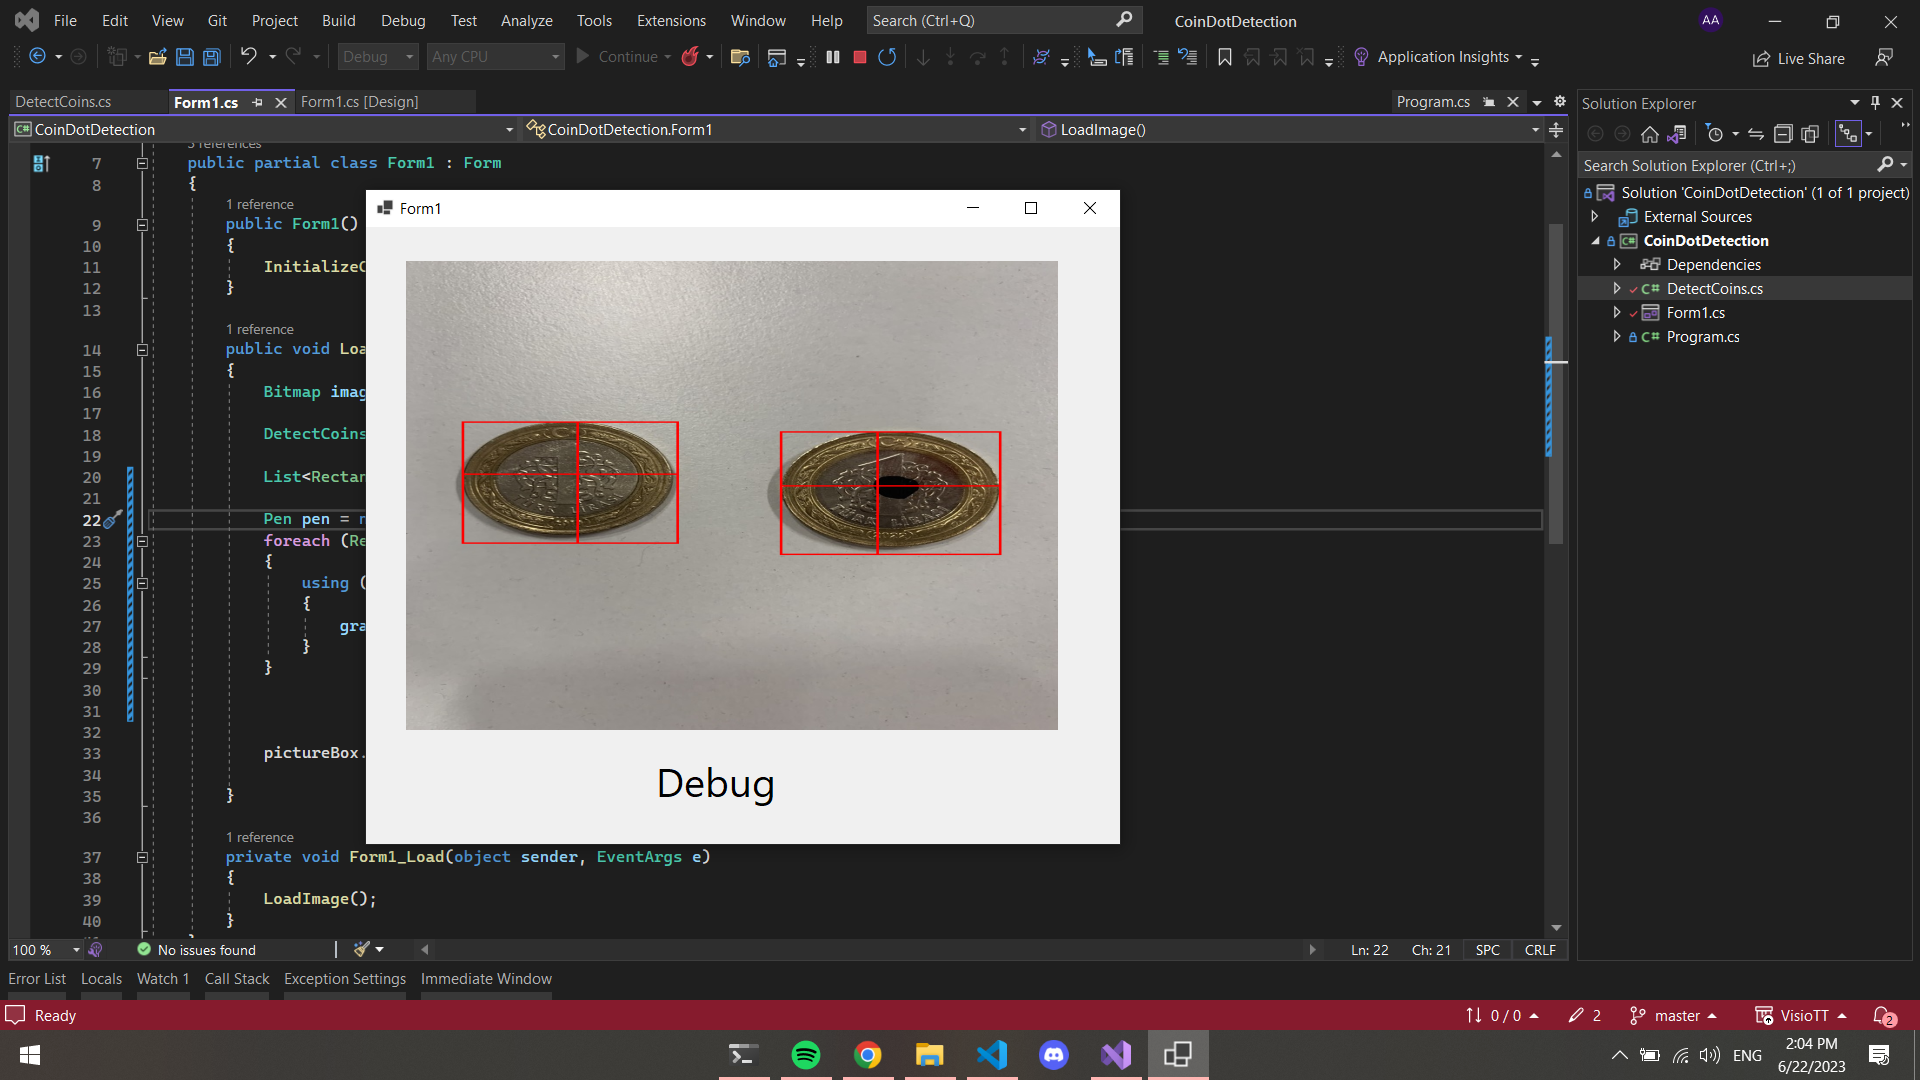
Task: Click the Hot Reload flame icon
Action: coord(690,57)
